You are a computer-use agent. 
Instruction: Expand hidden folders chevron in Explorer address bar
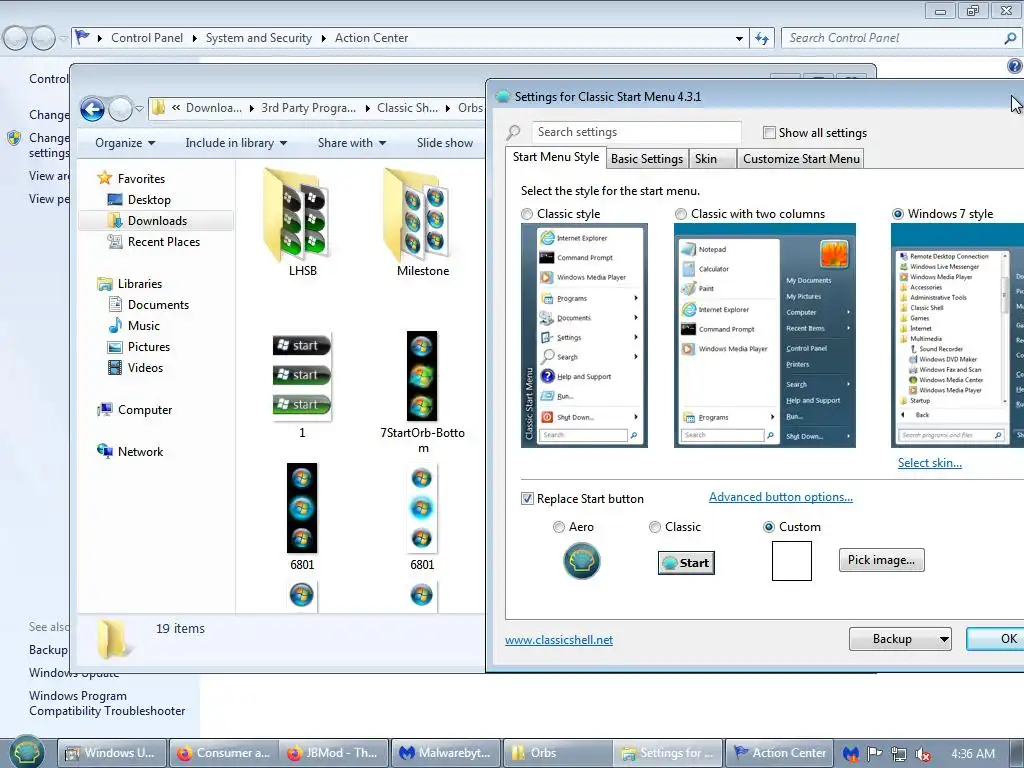pos(176,108)
